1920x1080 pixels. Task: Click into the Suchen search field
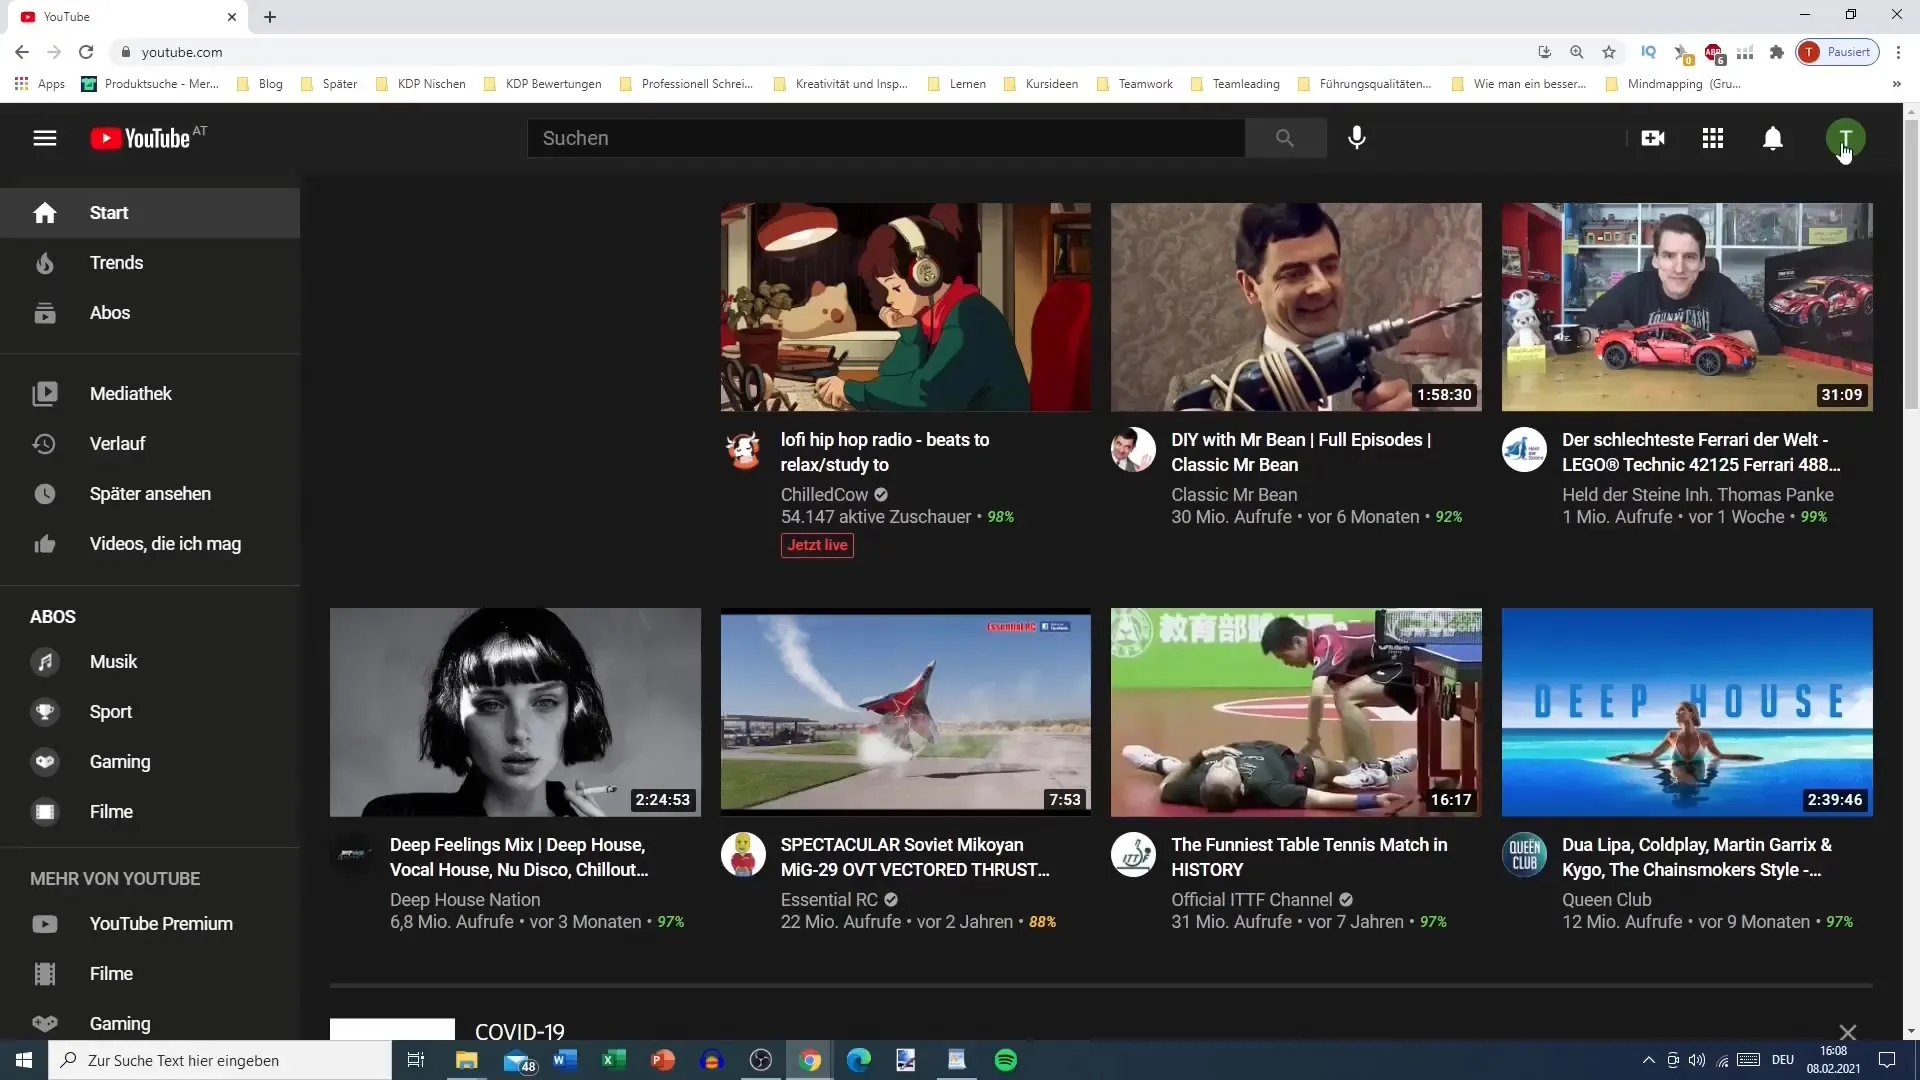[886, 138]
